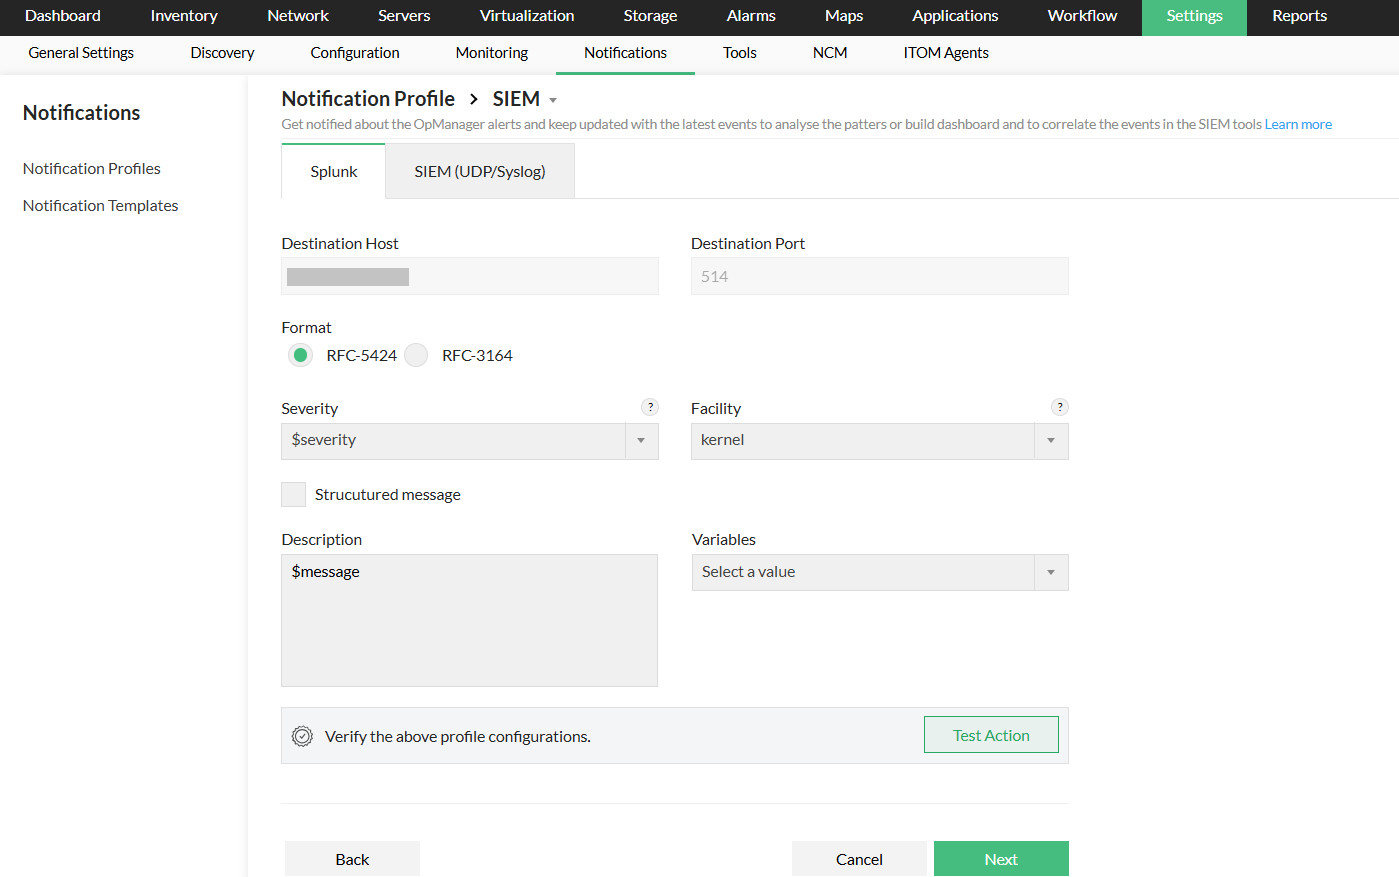Click the Cancel button
The height and width of the screenshot is (877, 1399).
tap(859, 859)
